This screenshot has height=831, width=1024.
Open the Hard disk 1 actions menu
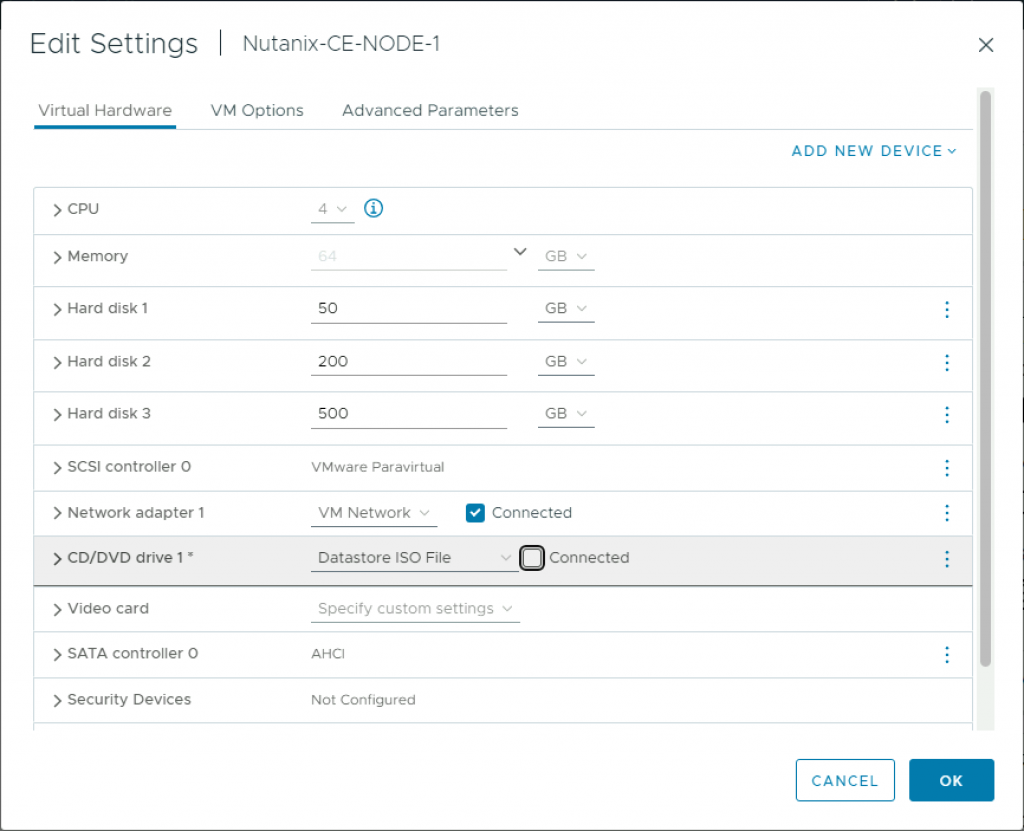(946, 310)
